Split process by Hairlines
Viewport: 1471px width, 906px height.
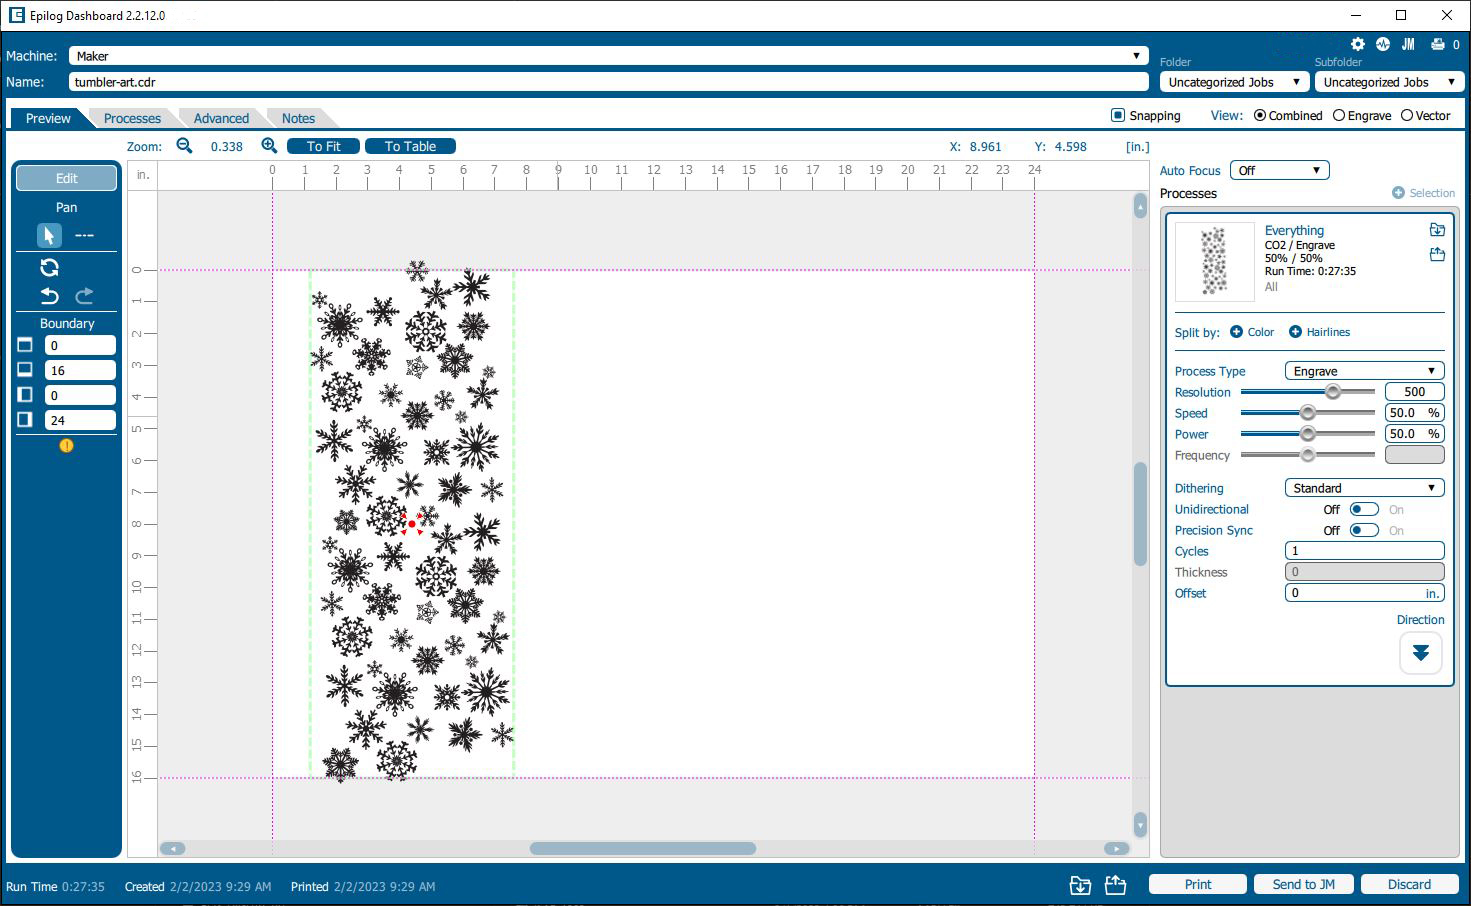coord(1319,332)
